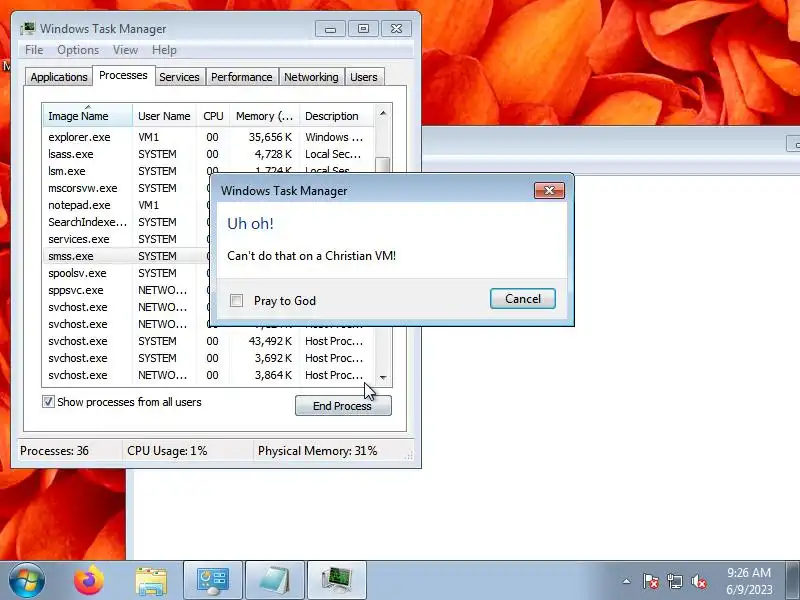Minimize the Windows Task Manager window

pos(330,29)
